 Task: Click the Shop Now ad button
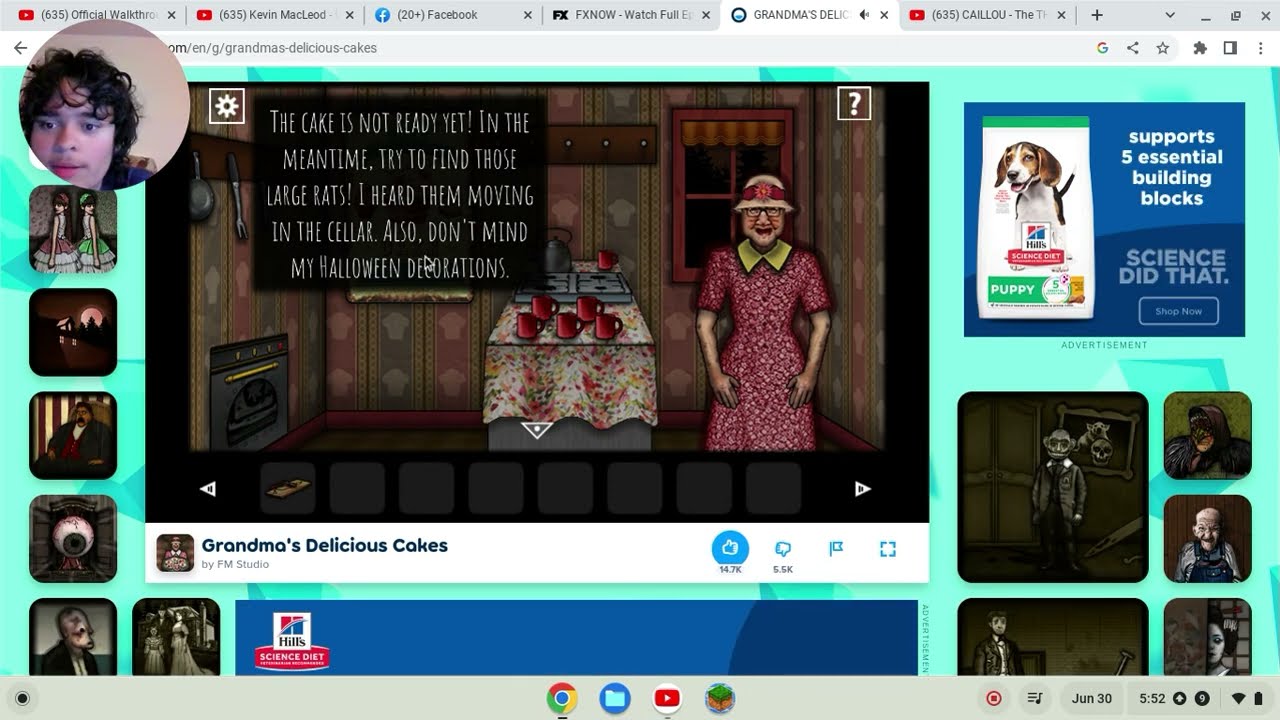[x=1178, y=311]
